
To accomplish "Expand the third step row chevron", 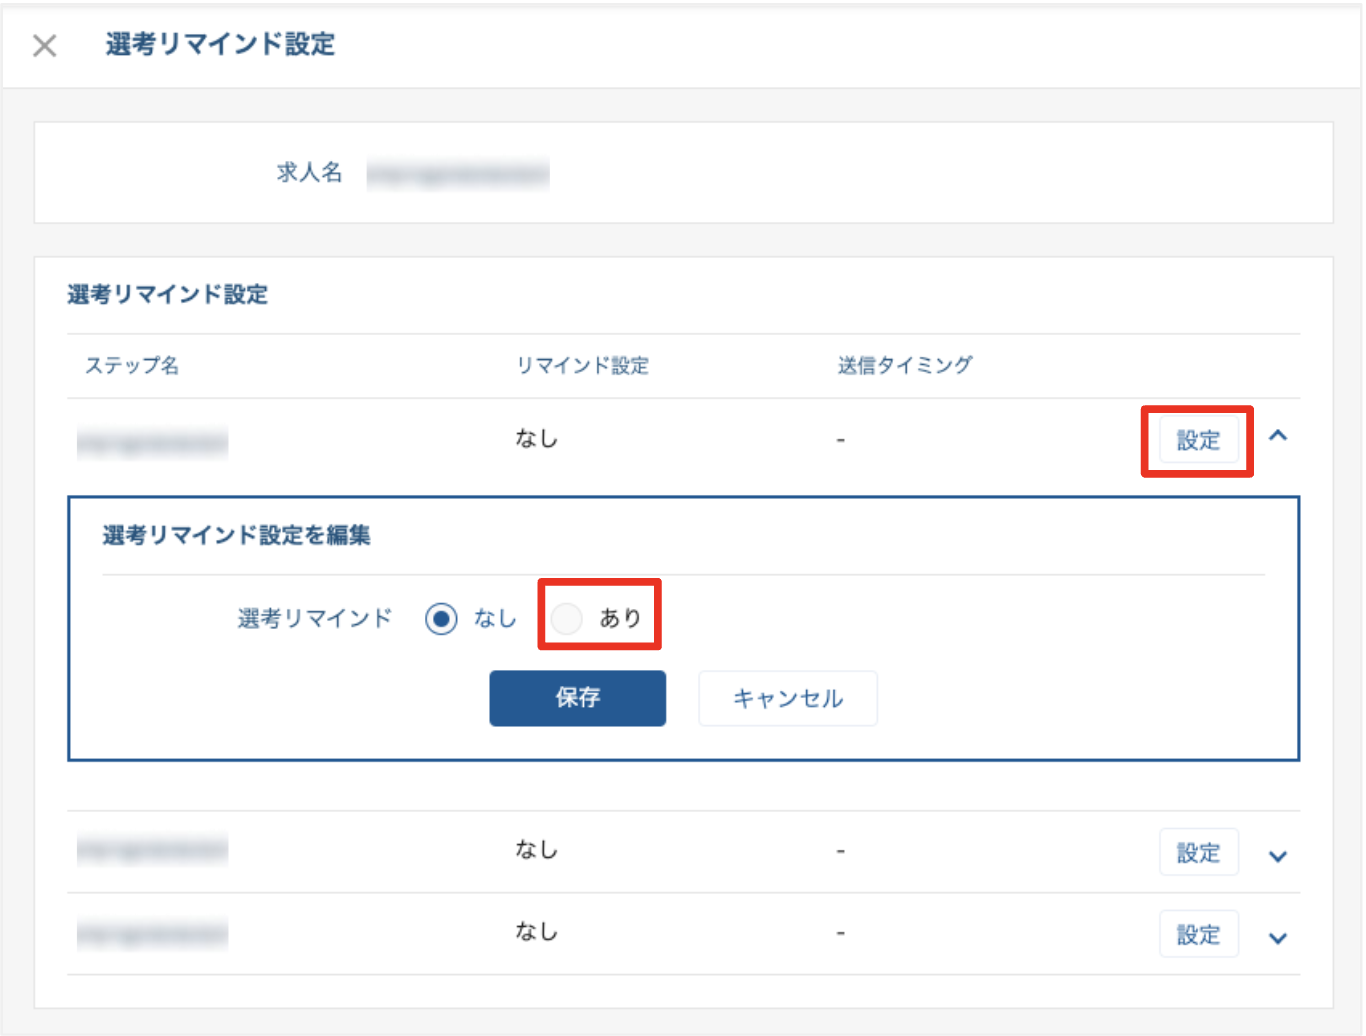I will 1278,938.
